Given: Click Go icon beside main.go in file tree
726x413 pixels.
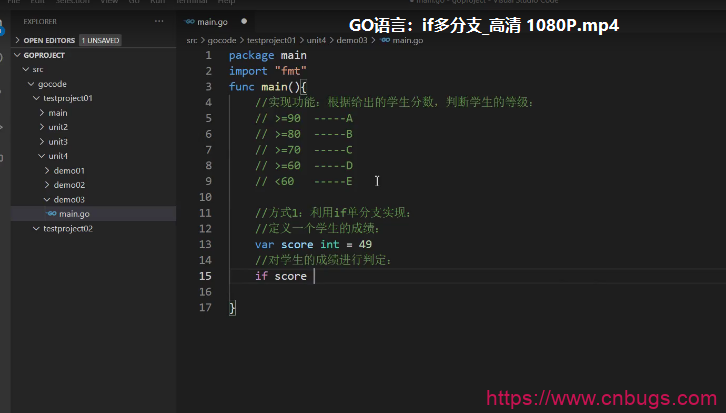Looking at the screenshot, I should tap(51, 214).
